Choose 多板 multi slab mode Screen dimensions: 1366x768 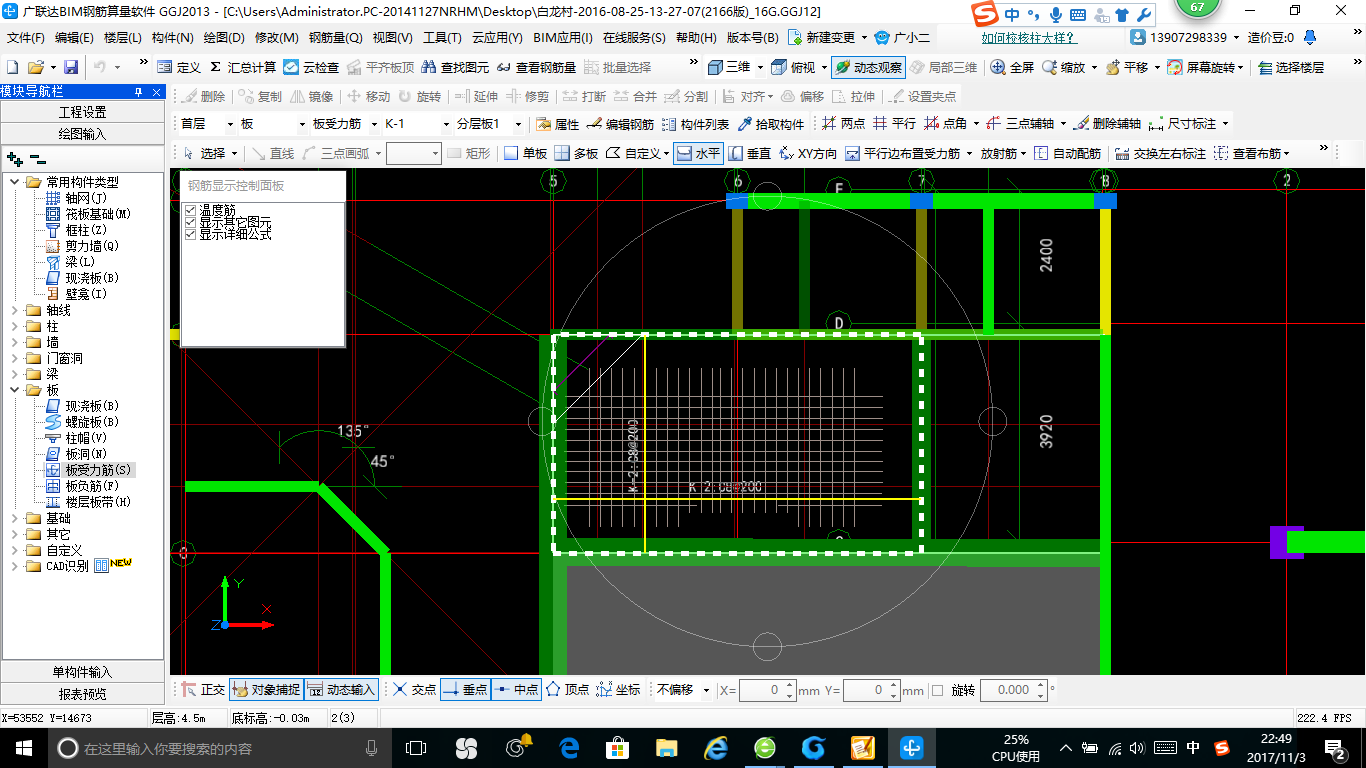tap(576, 153)
